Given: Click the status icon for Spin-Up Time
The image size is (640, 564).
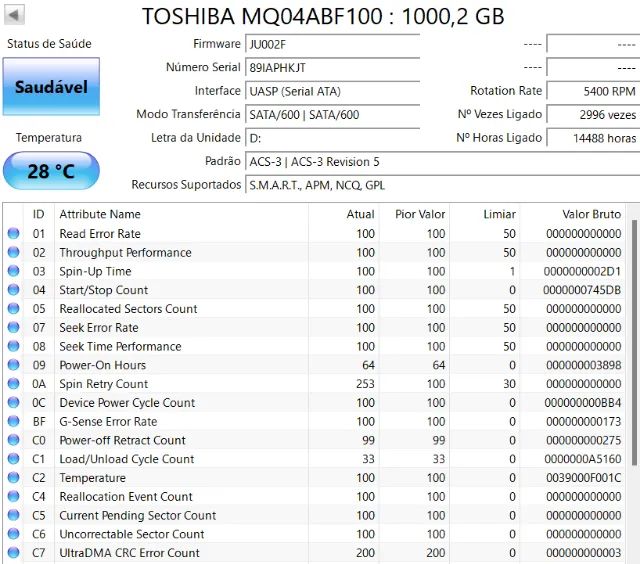Looking at the screenshot, I should click(x=13, y=271).
